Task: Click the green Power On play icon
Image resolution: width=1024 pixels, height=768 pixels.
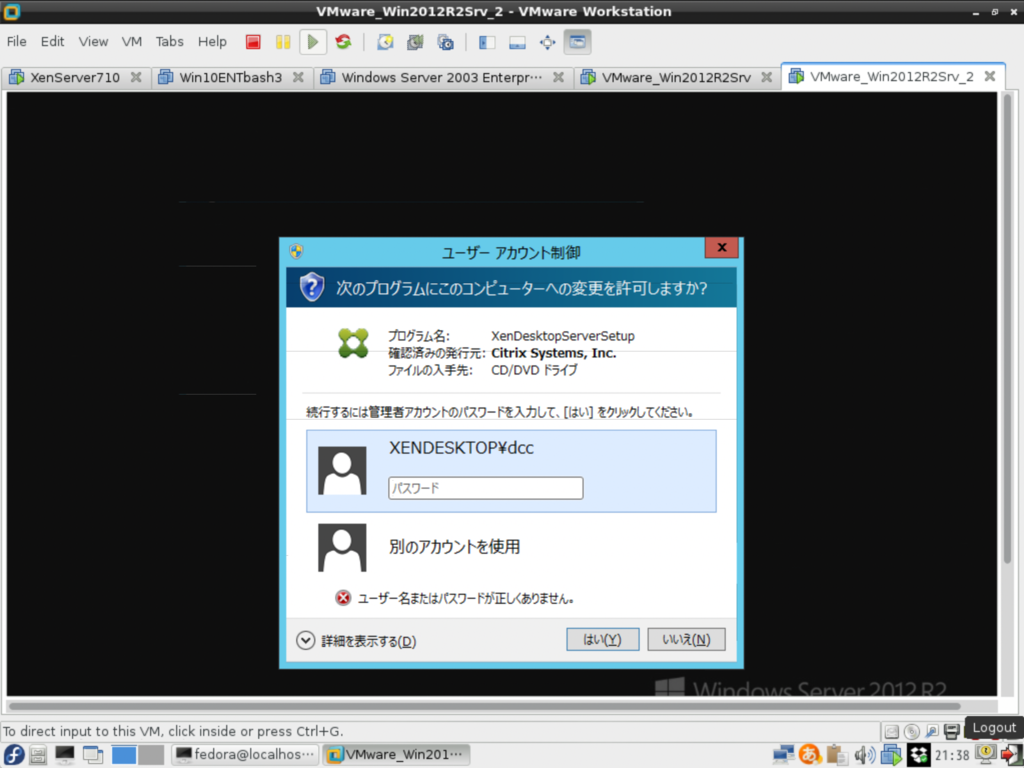Action: point(313,42)
